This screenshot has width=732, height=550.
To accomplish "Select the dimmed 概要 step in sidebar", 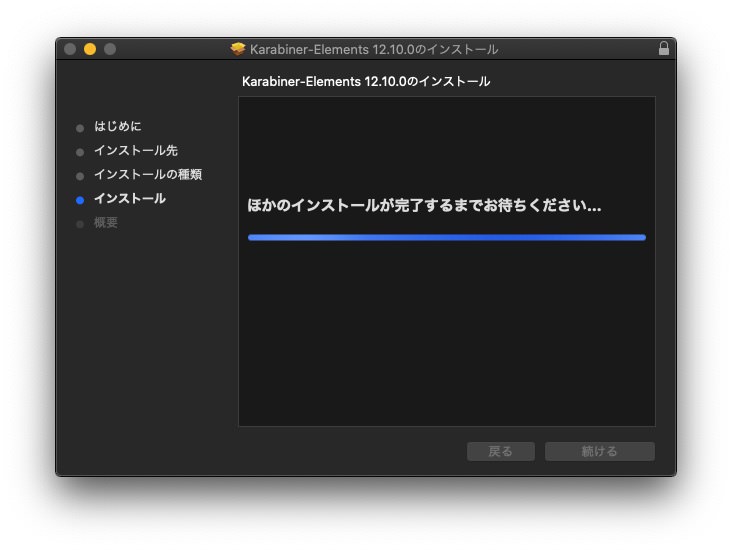I will [x=106, y=223].
